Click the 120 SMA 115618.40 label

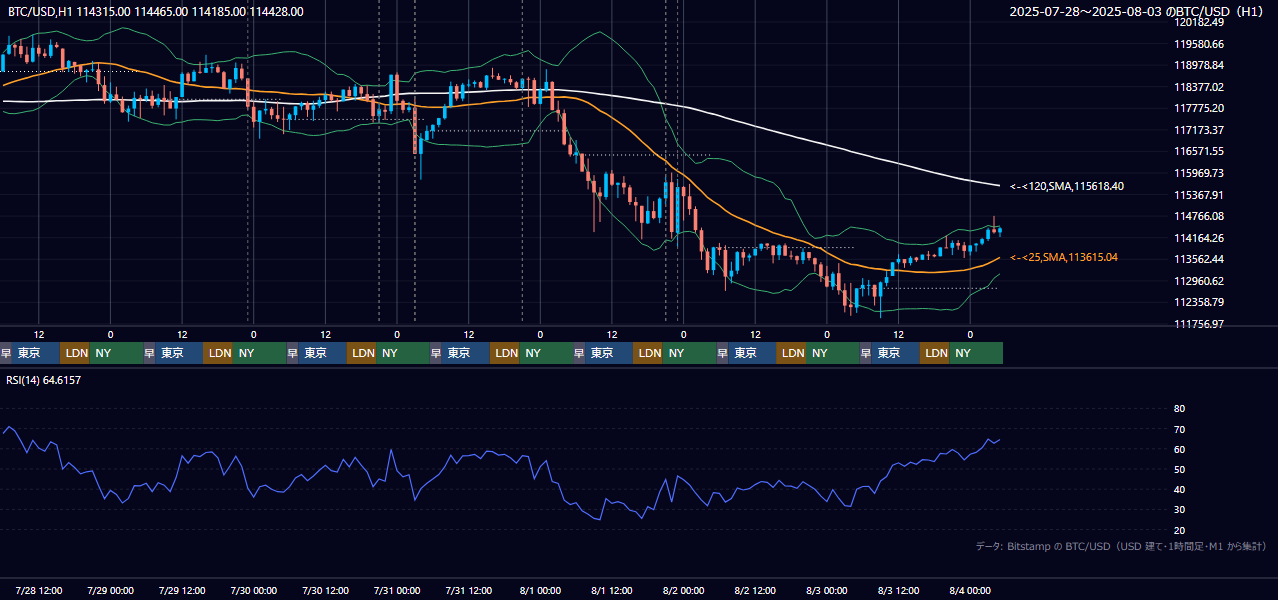1067,187
